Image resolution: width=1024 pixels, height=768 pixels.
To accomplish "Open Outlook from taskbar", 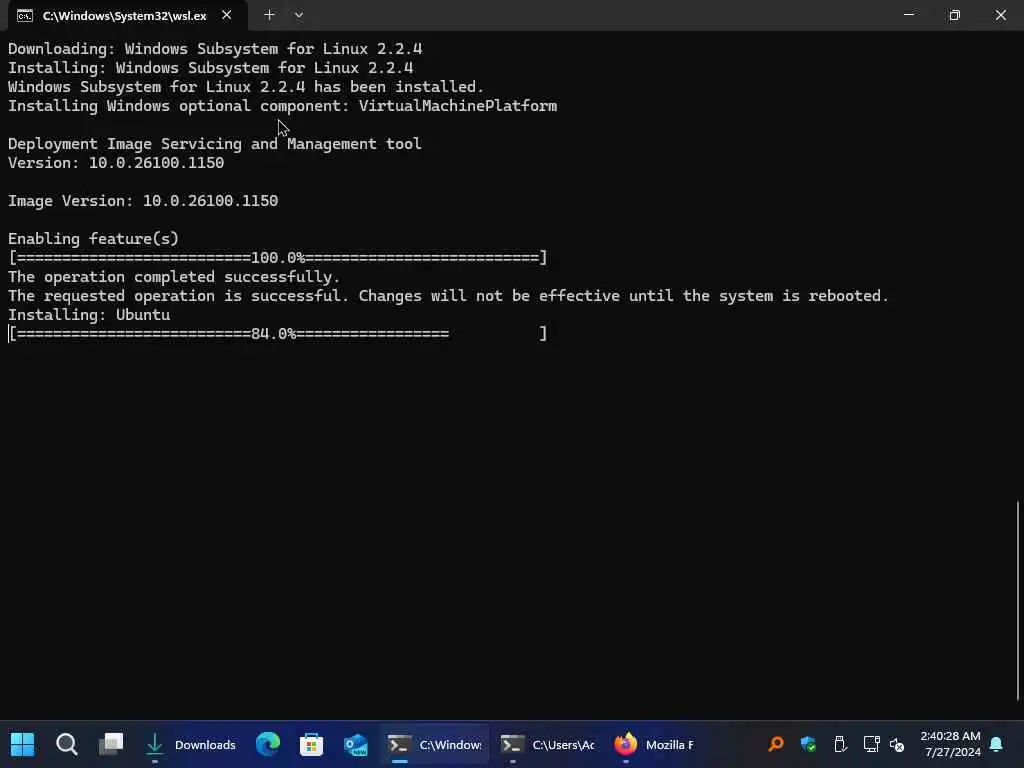I will [x=356, y=744].
